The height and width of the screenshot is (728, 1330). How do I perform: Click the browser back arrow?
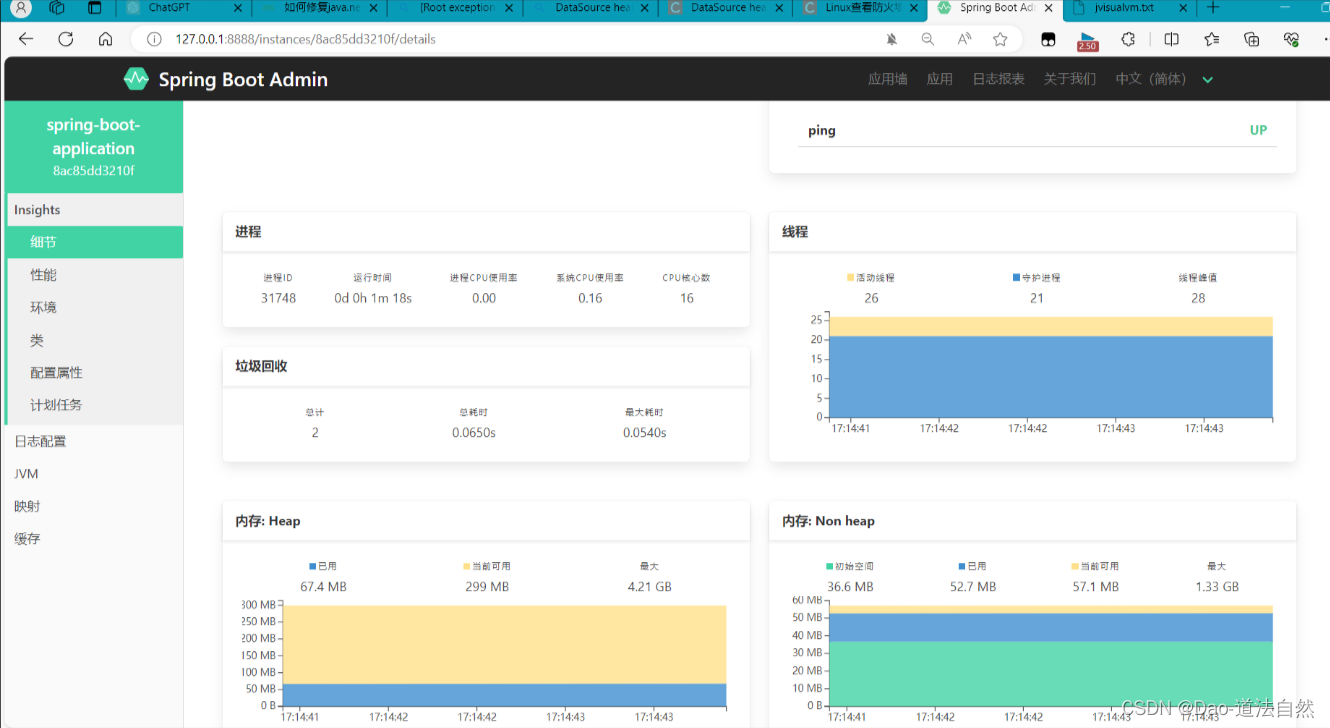pos(26,39)
